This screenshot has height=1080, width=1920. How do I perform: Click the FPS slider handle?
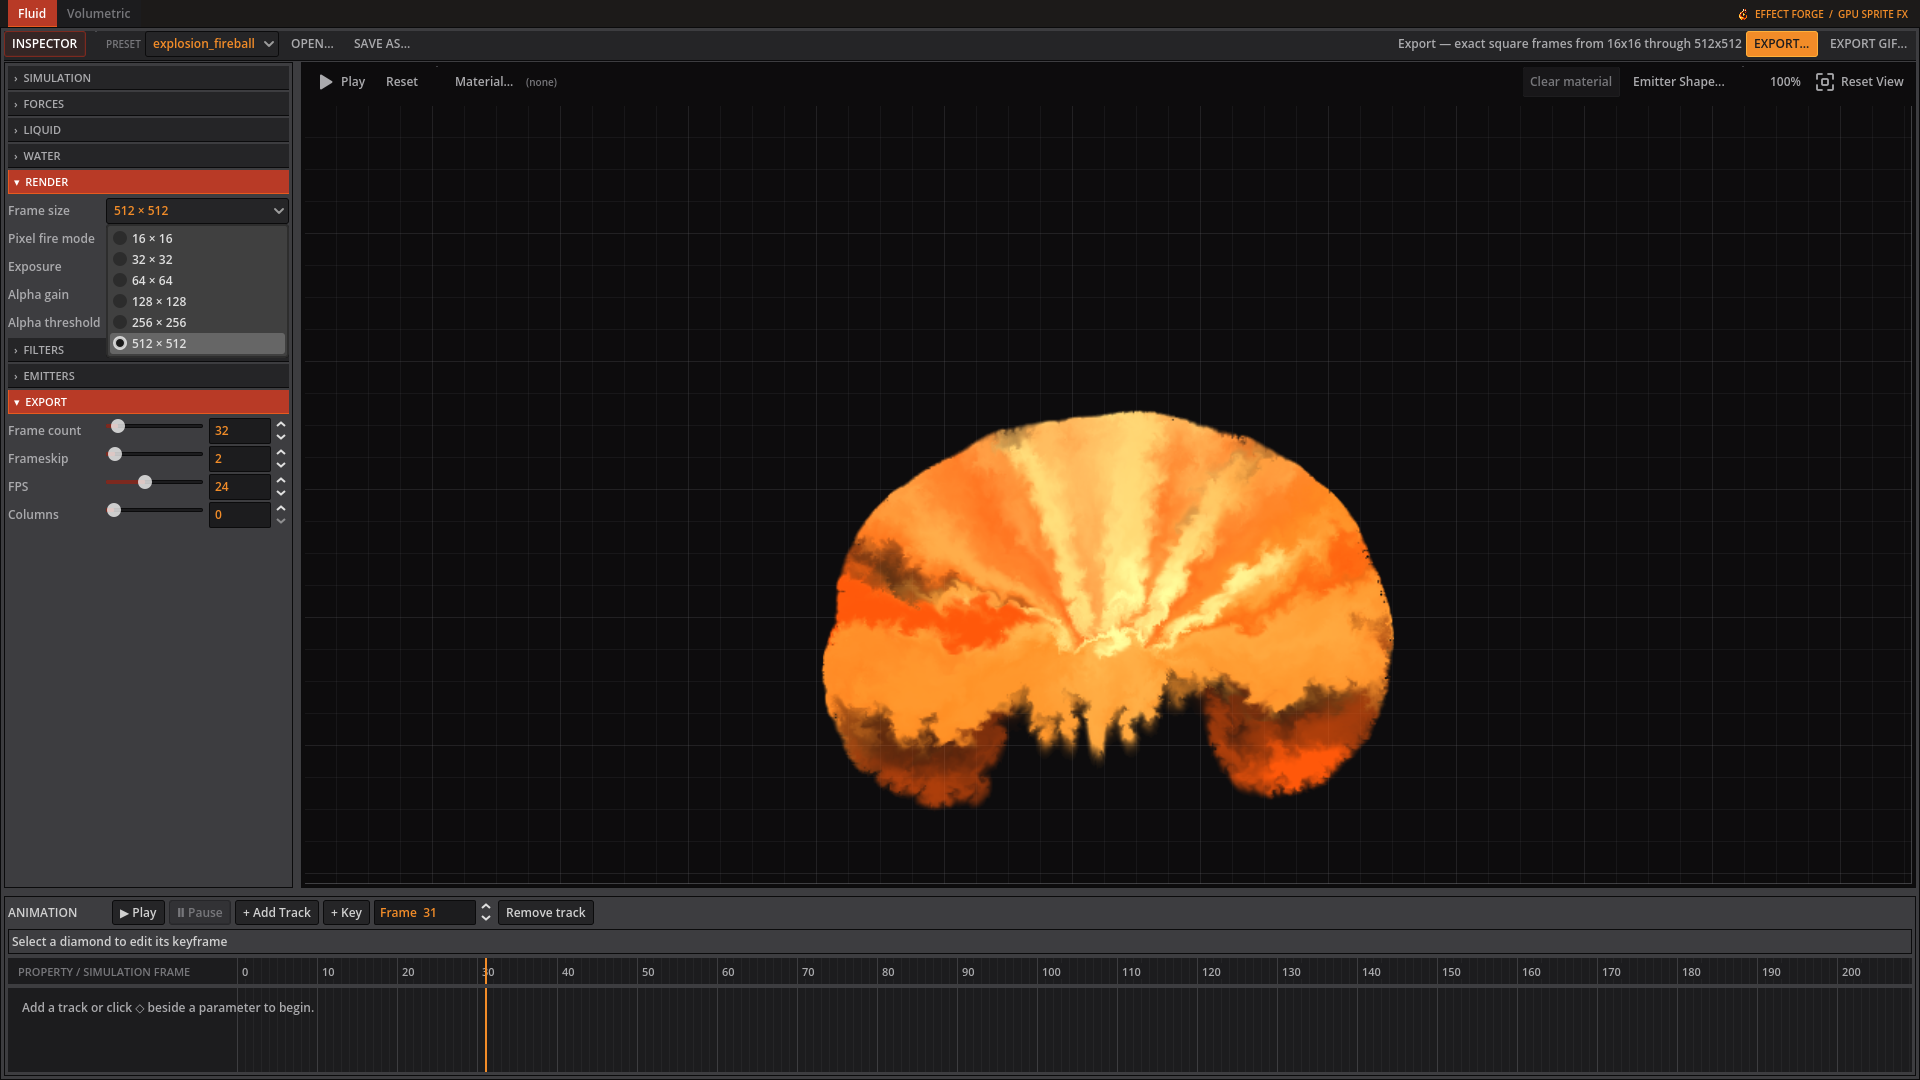click(145, 483)
